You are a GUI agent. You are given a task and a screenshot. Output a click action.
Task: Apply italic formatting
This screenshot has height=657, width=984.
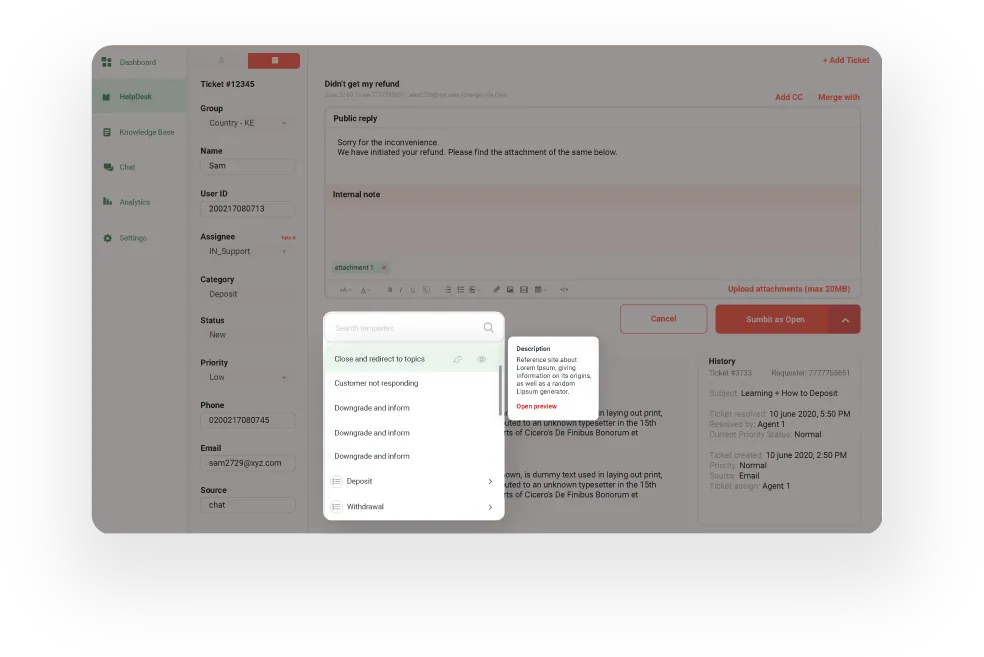click(x=401, y=289)
